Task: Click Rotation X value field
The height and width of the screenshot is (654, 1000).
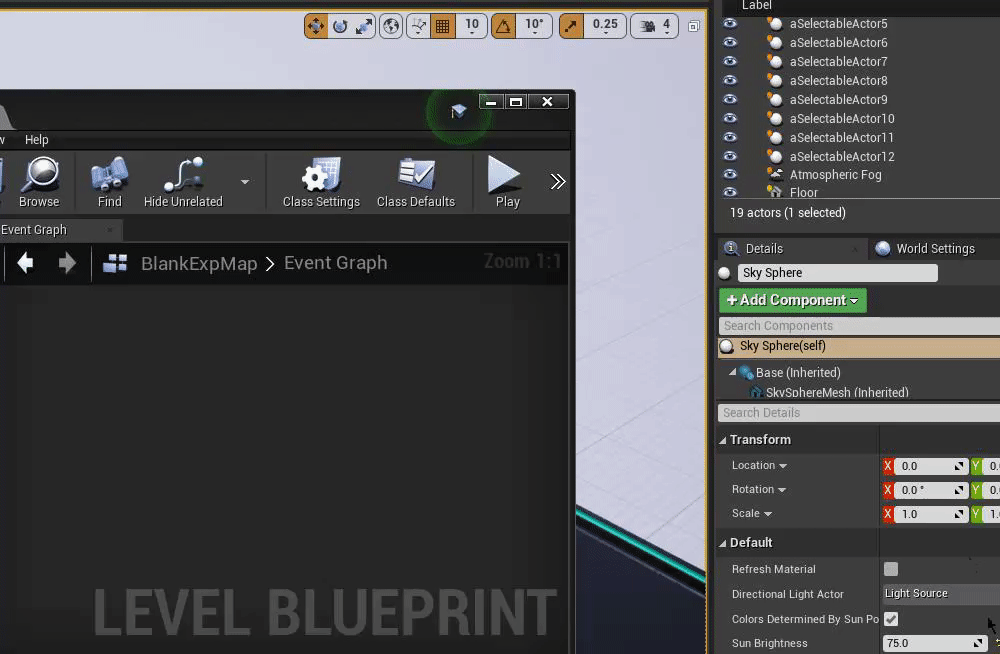Action: click(930, 490)
